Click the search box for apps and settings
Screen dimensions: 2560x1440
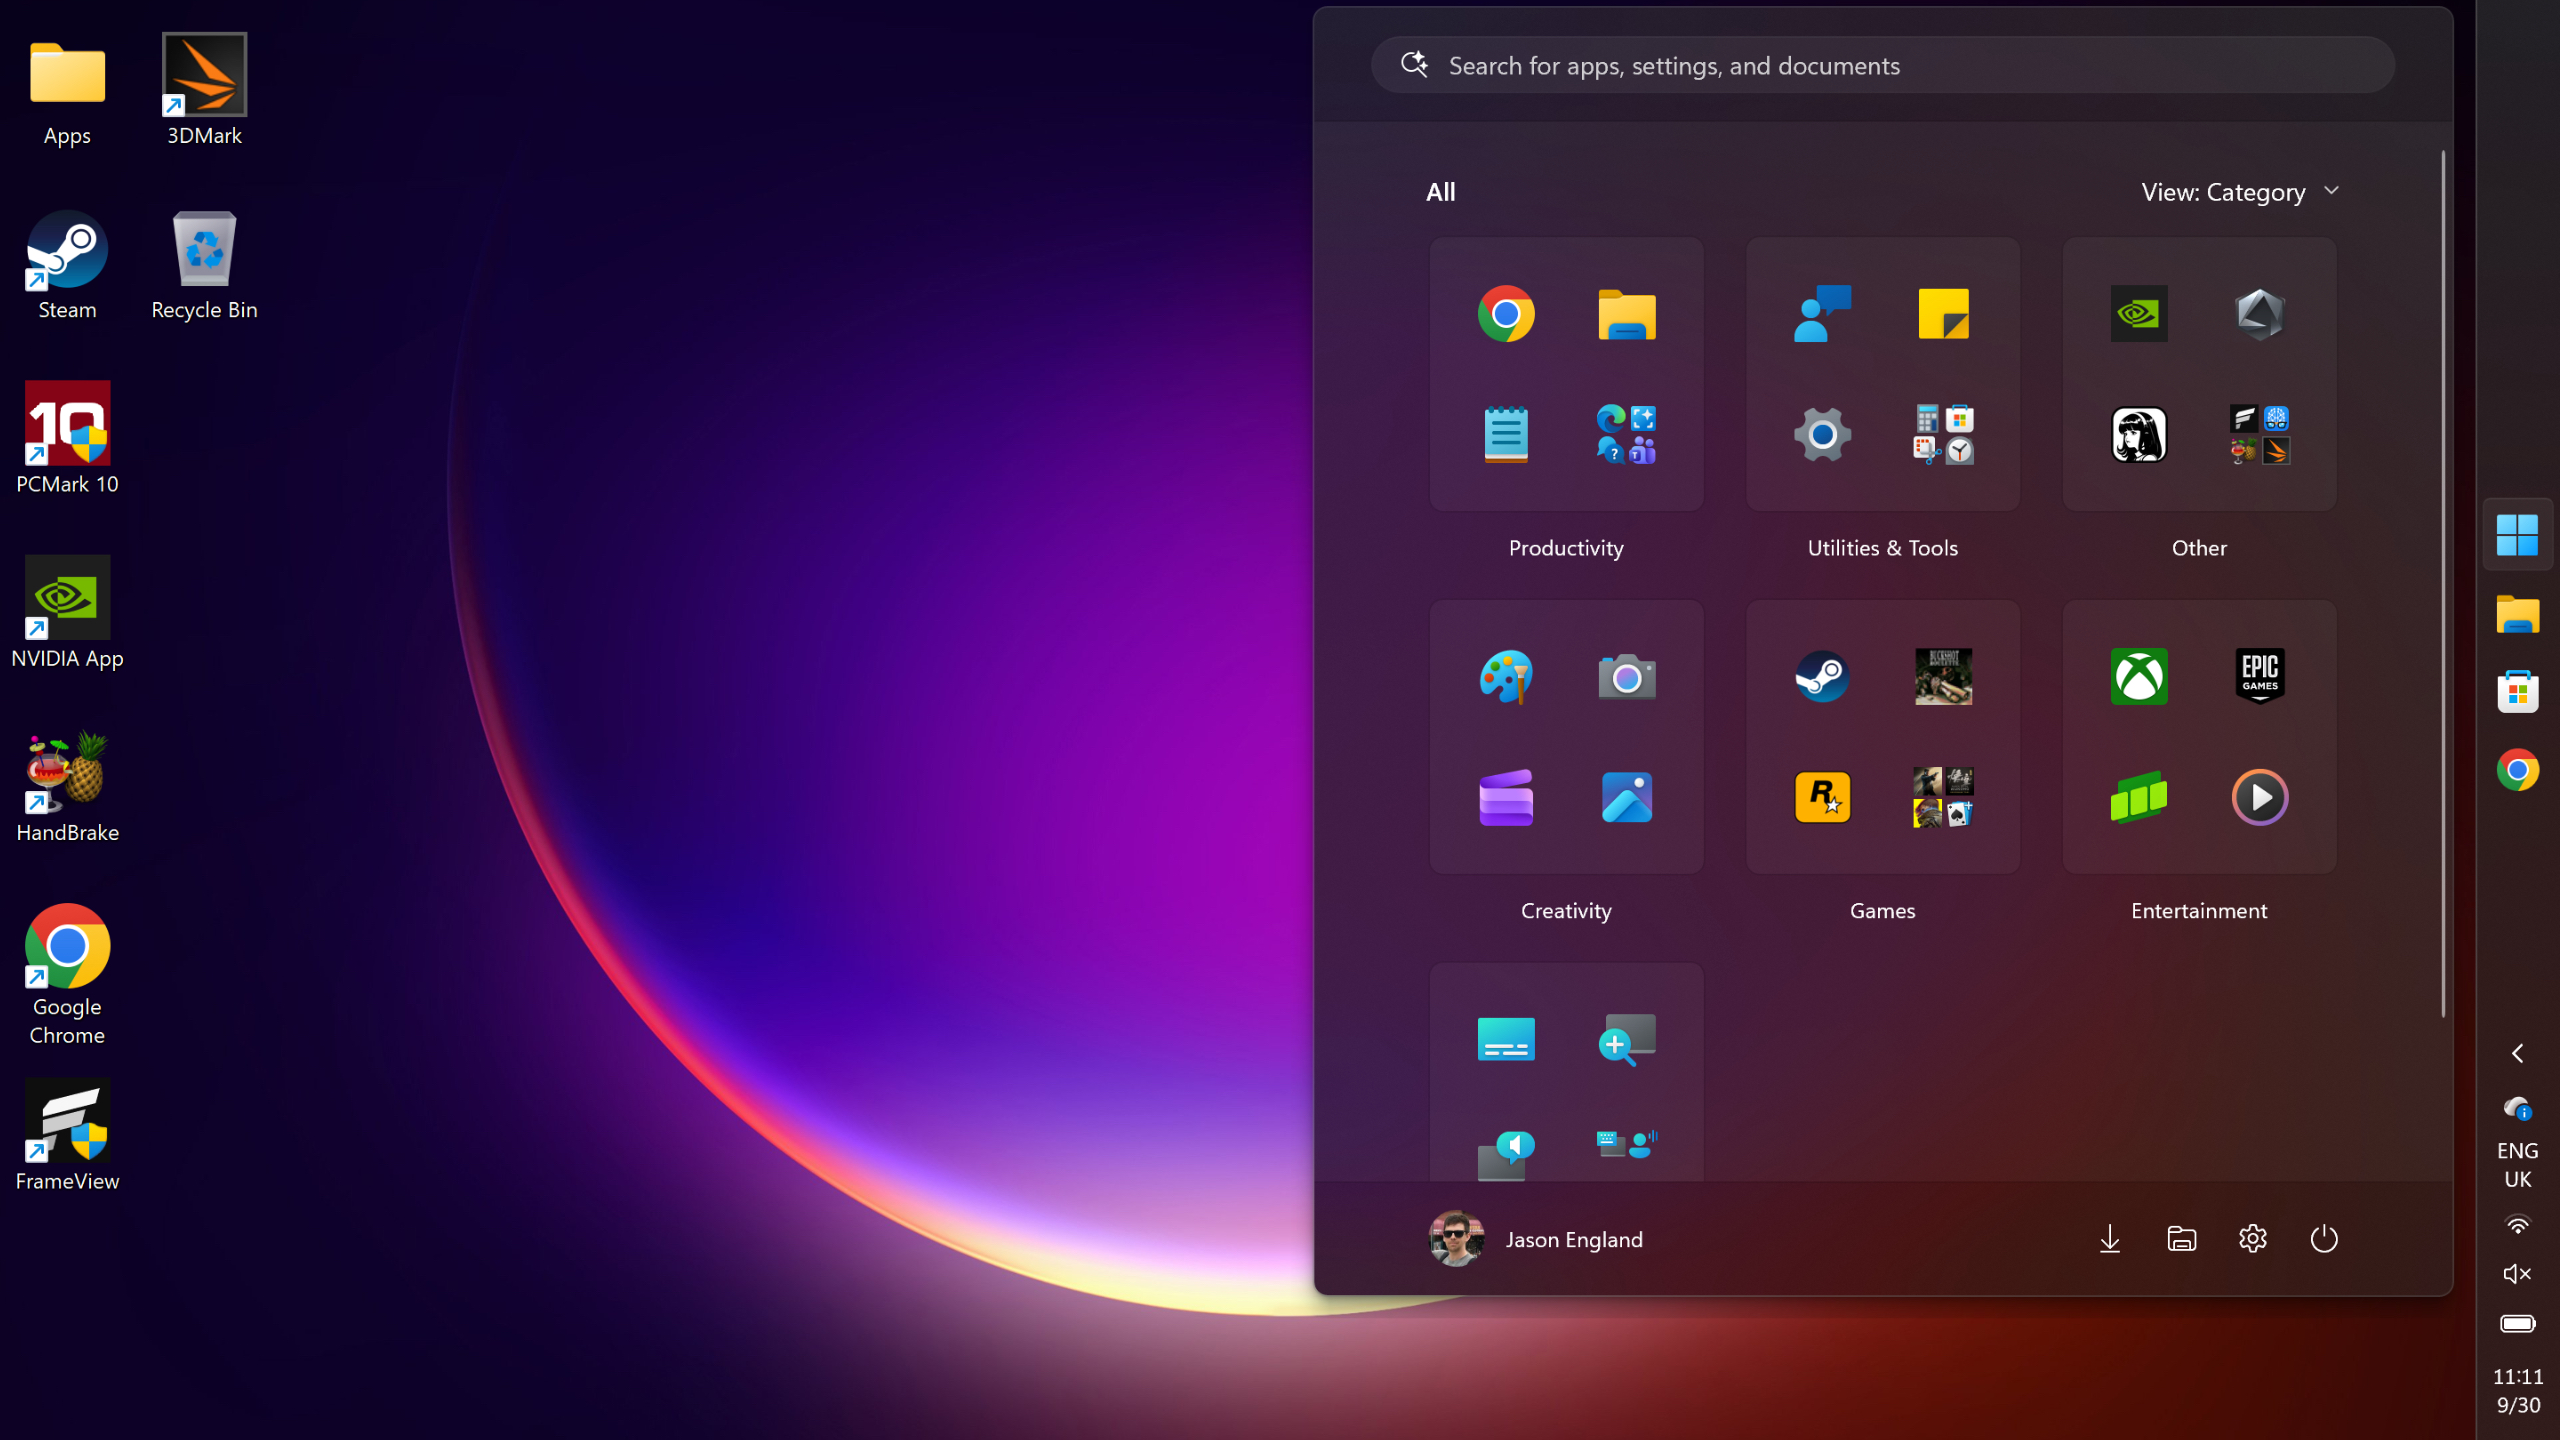pos(1882,66)
